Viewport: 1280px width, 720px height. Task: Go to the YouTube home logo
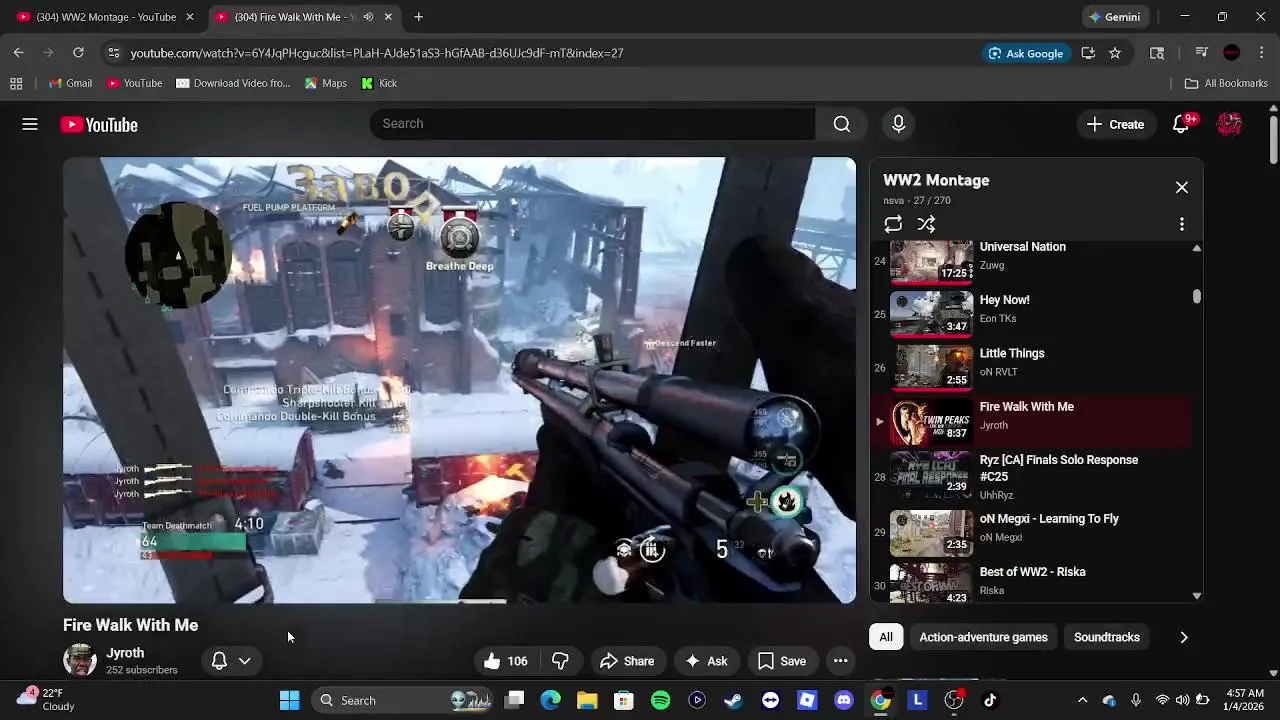click(x=99, y=125)
